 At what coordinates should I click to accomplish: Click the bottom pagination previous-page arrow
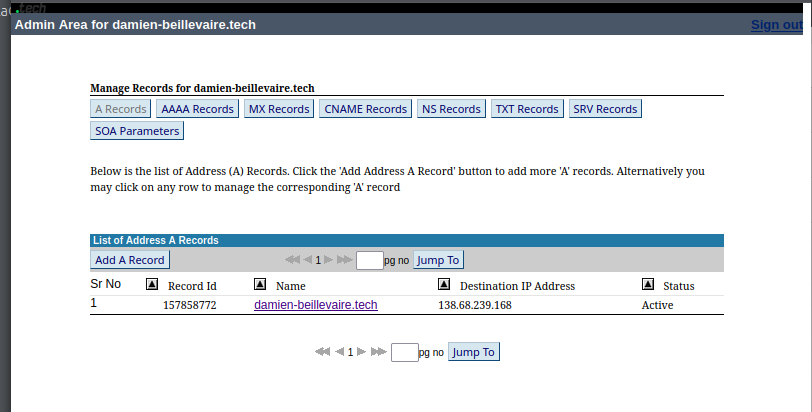click(x=339, y=352)
